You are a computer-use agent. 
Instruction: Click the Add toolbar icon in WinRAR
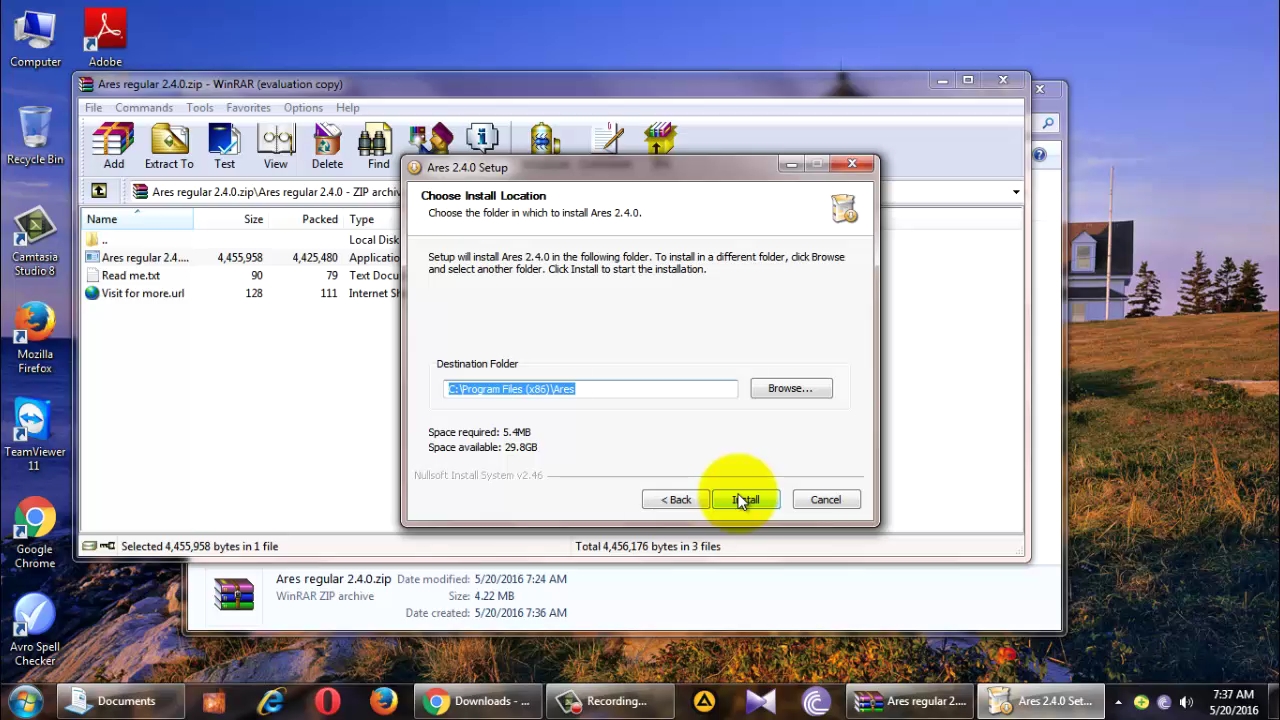113,146
